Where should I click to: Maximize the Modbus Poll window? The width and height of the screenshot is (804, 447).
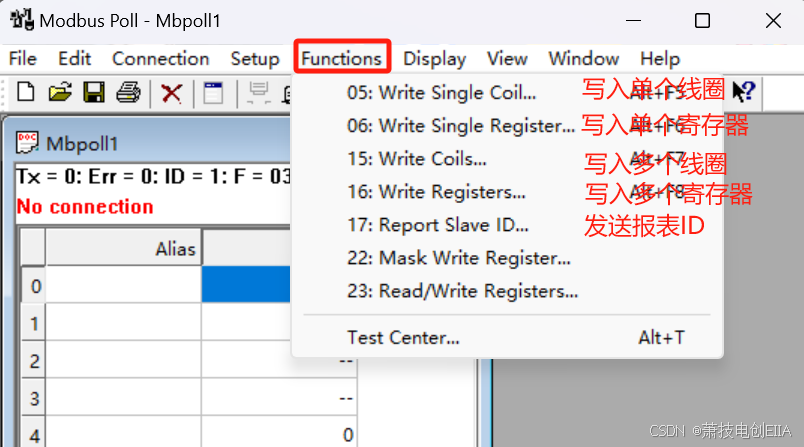(x=702, y=21)
